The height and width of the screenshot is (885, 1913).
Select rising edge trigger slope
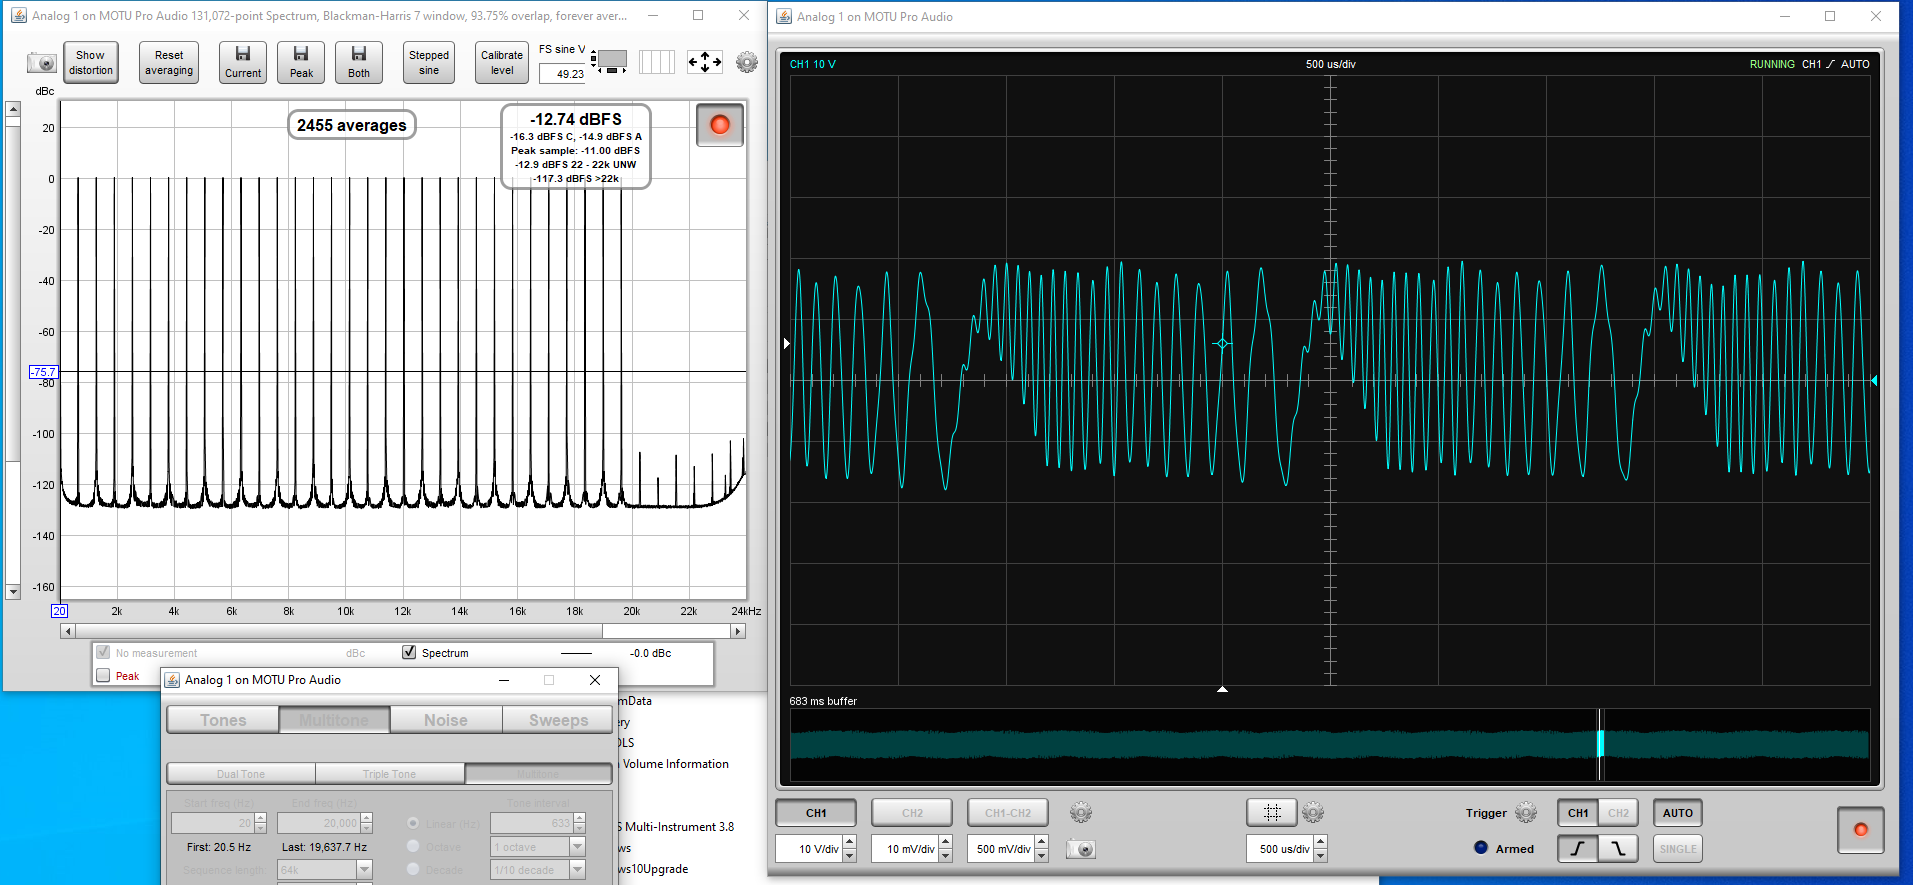(x=1578, y=849)
